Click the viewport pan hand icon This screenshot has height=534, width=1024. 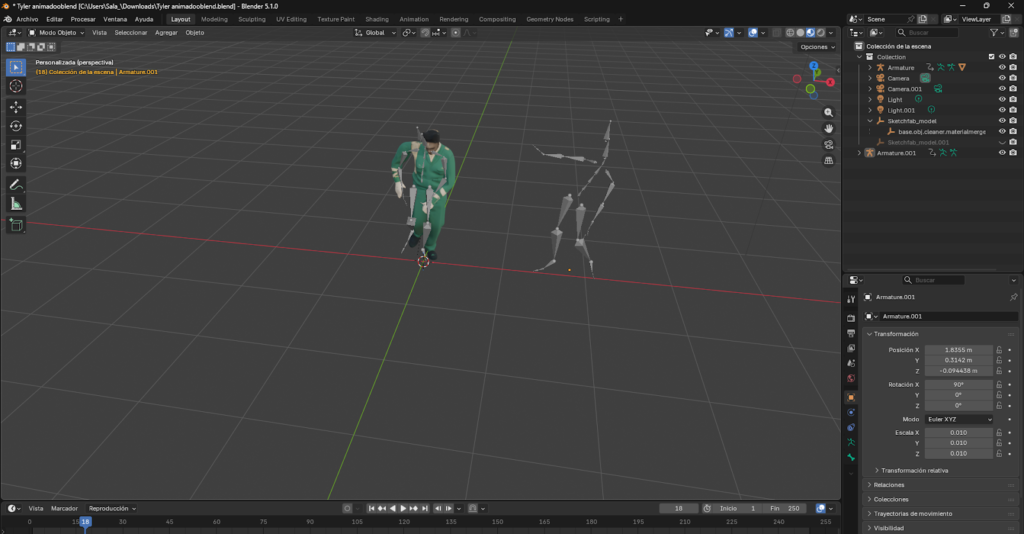point(829,129)
